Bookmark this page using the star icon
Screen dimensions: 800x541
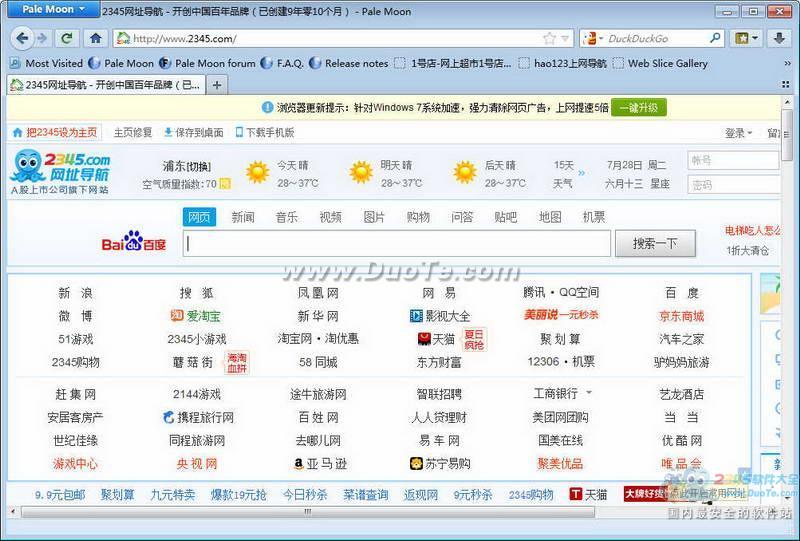549,38
